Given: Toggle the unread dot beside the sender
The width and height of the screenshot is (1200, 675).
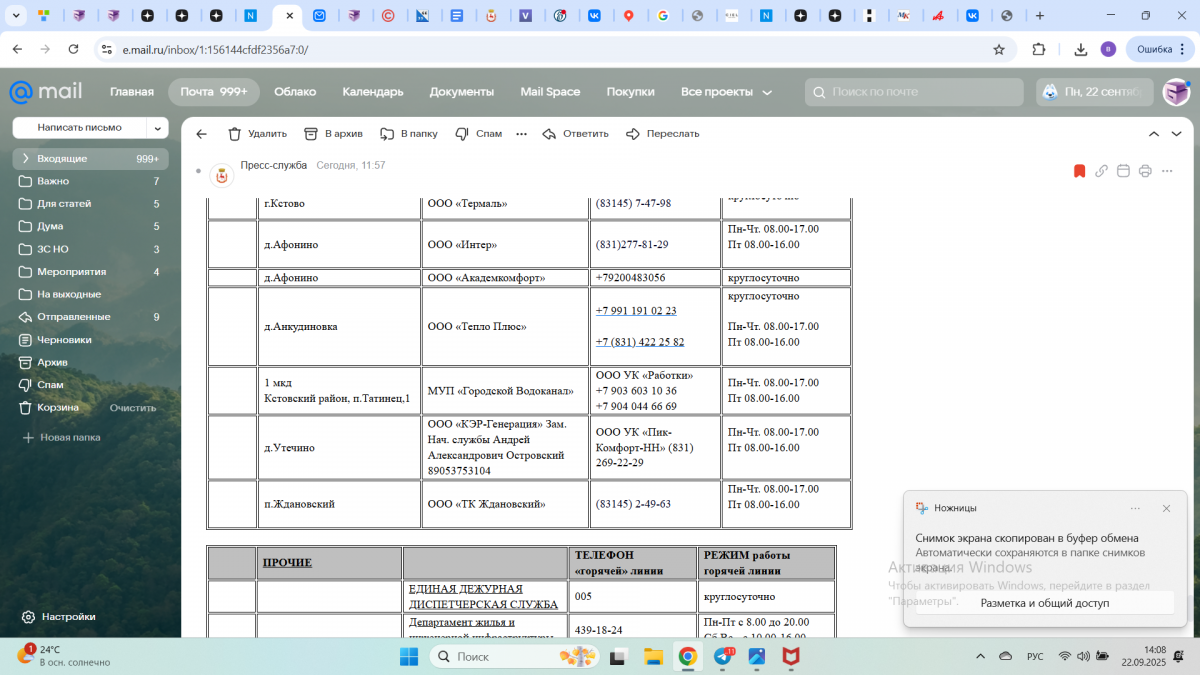Looking at the screenshot, I should point(198,172).
